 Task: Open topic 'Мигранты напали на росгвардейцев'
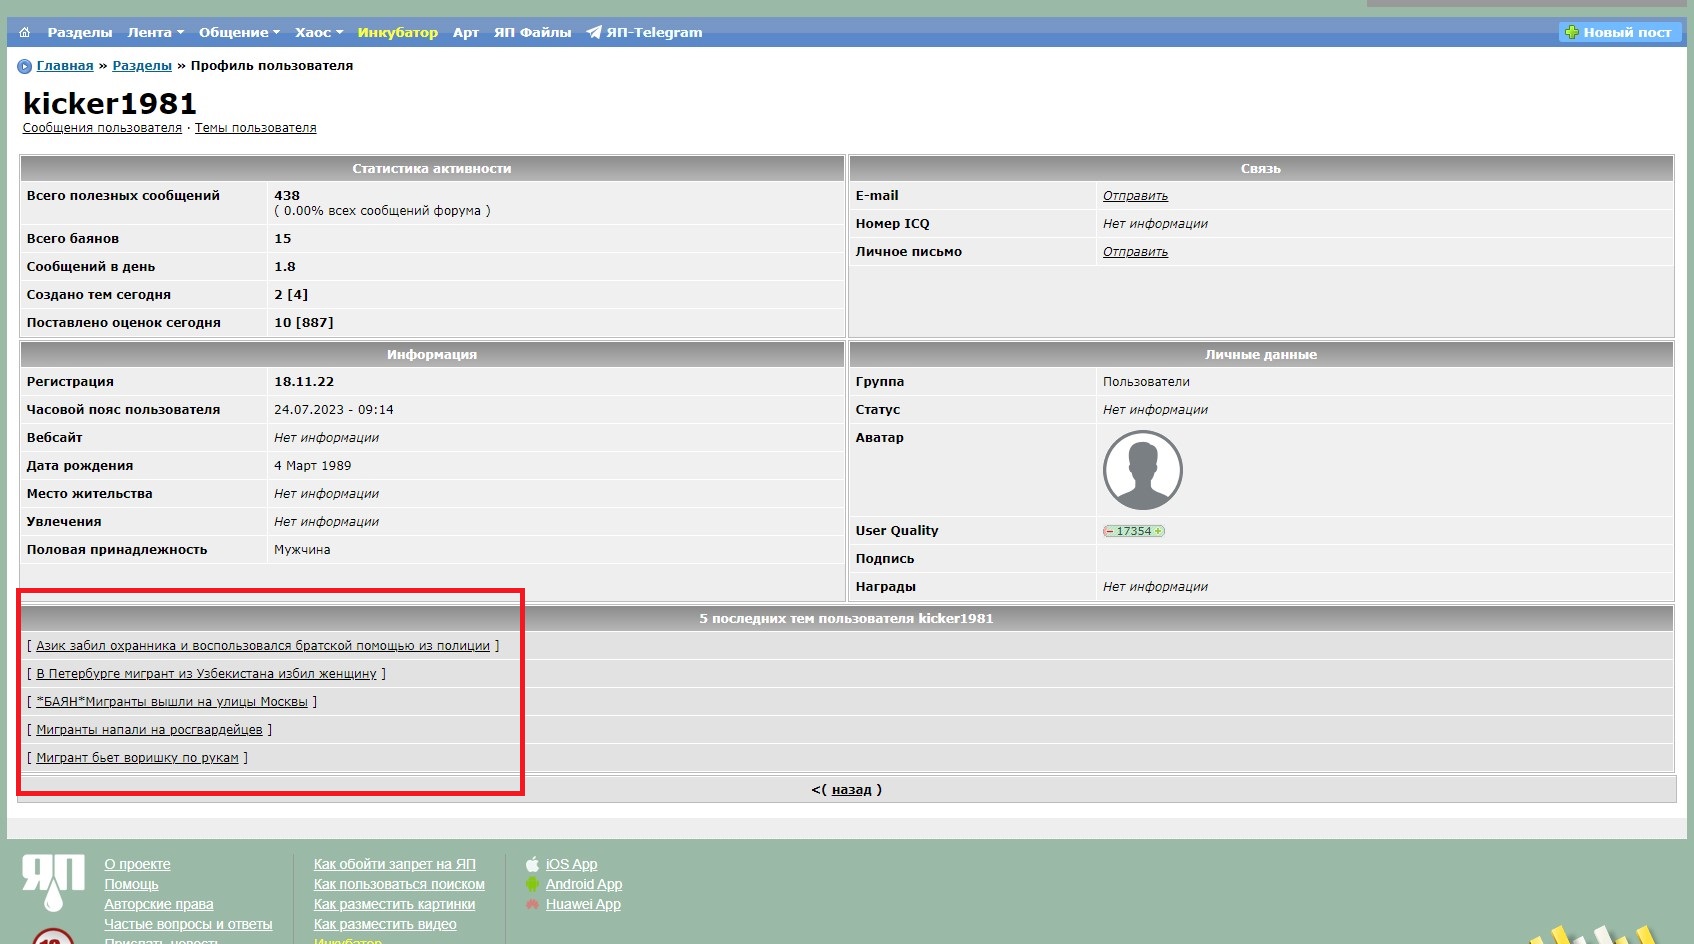click(x=149, y=730)
